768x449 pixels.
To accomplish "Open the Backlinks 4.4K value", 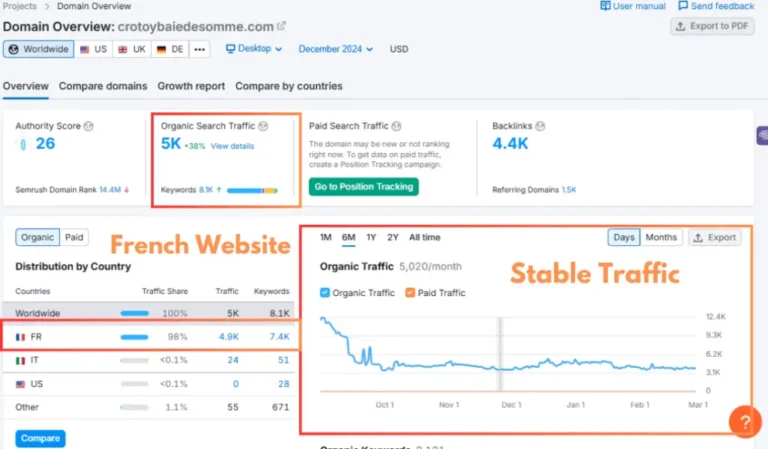I will [510, 143].
